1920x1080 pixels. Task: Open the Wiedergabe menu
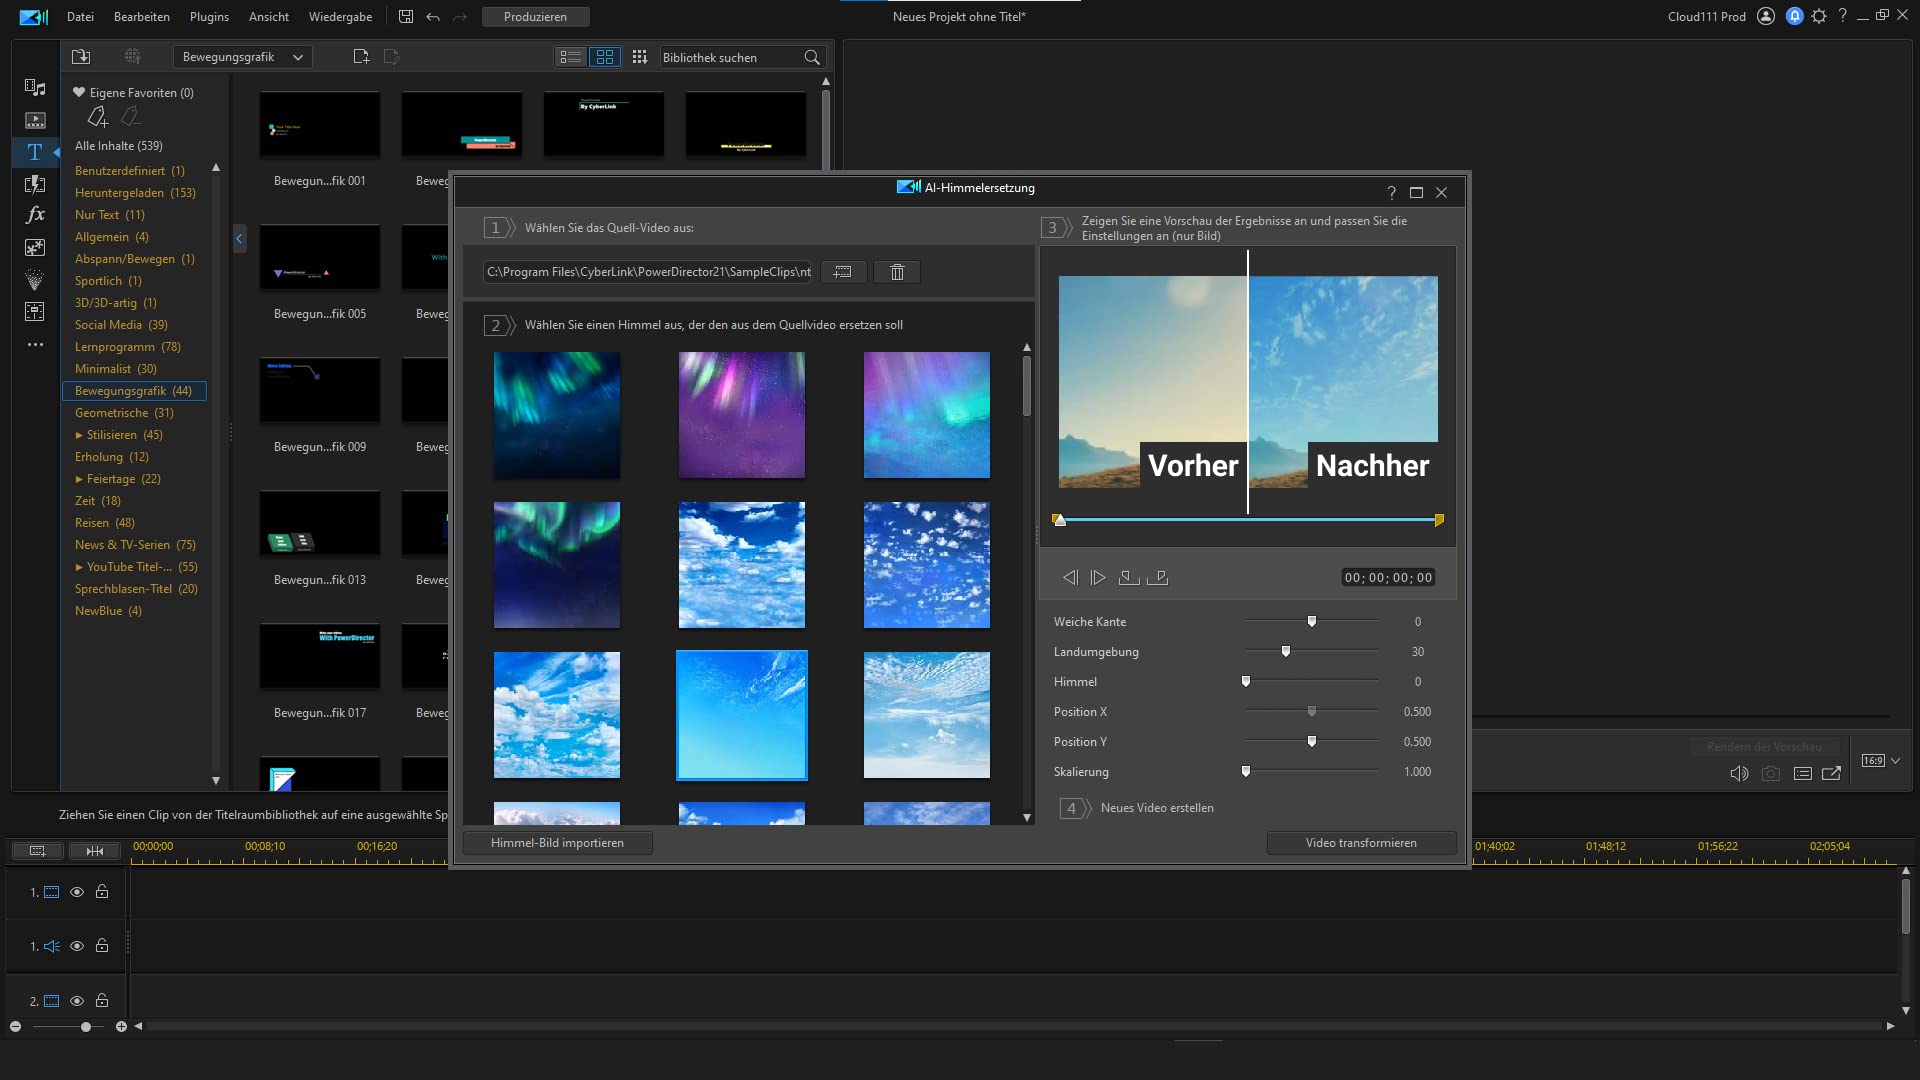[x=340, y=17]
